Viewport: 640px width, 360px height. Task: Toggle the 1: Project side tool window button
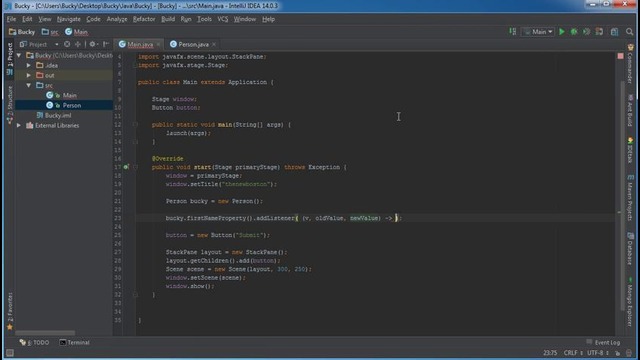10,59
